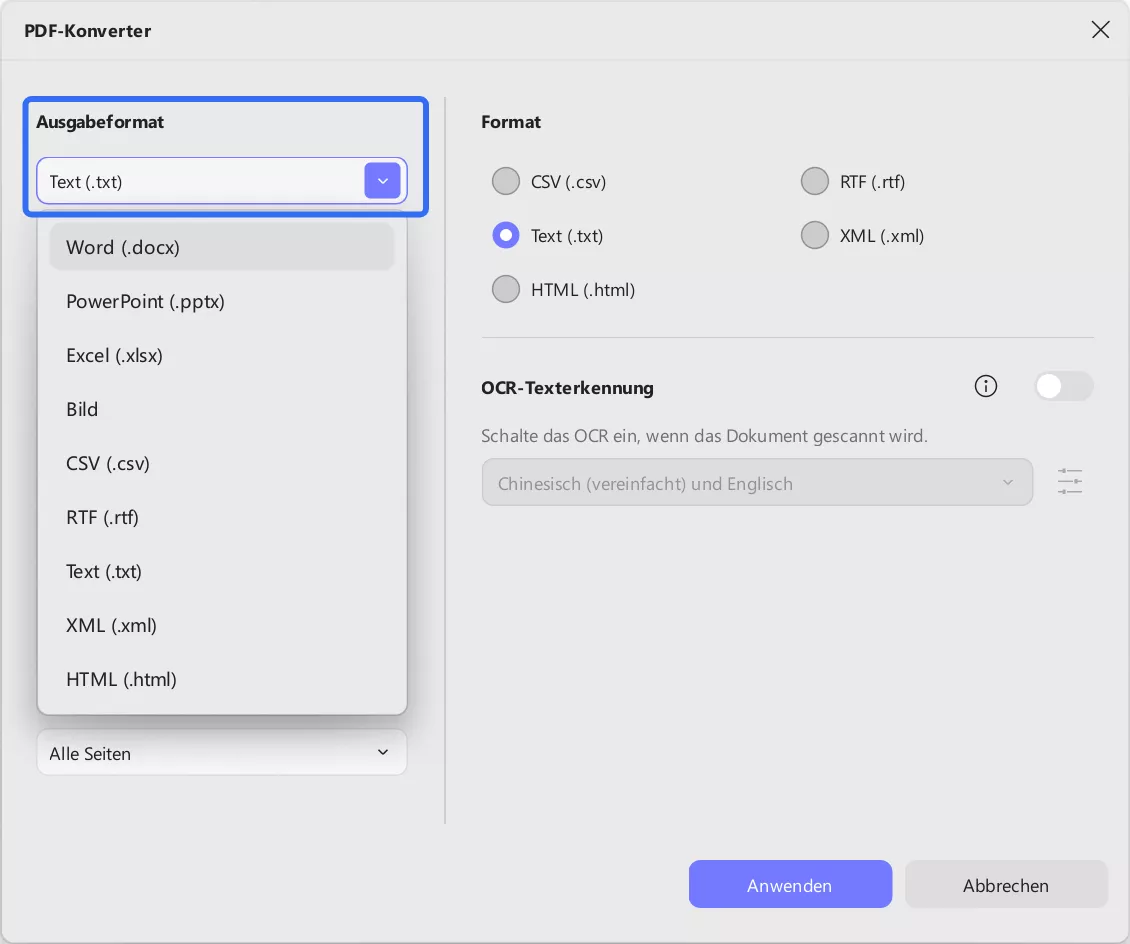
Task: Select the XML (.xml) radio button
Action: coord(815,236)
